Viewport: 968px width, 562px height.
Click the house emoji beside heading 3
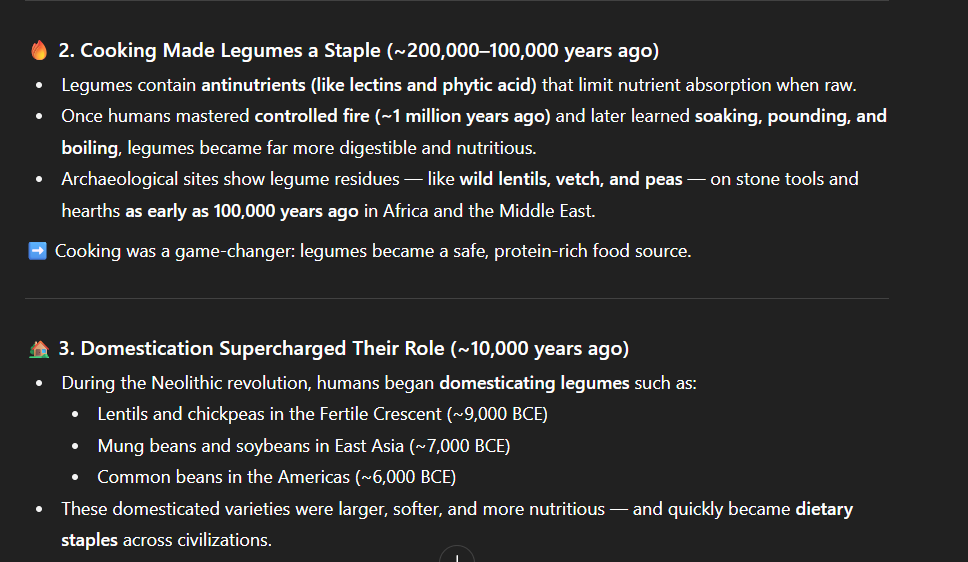[39, 349]
